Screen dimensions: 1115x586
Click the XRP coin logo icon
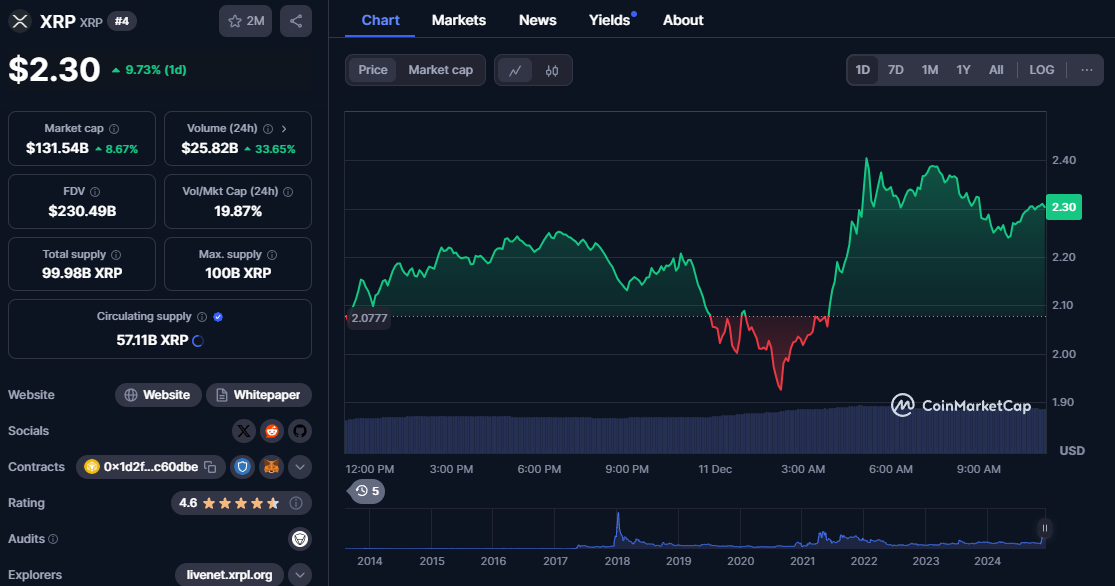[x=20, y=21]
